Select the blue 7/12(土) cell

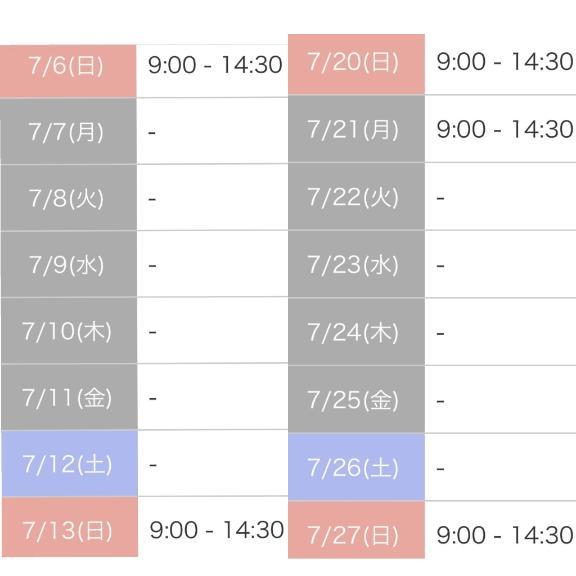point(69,464)
